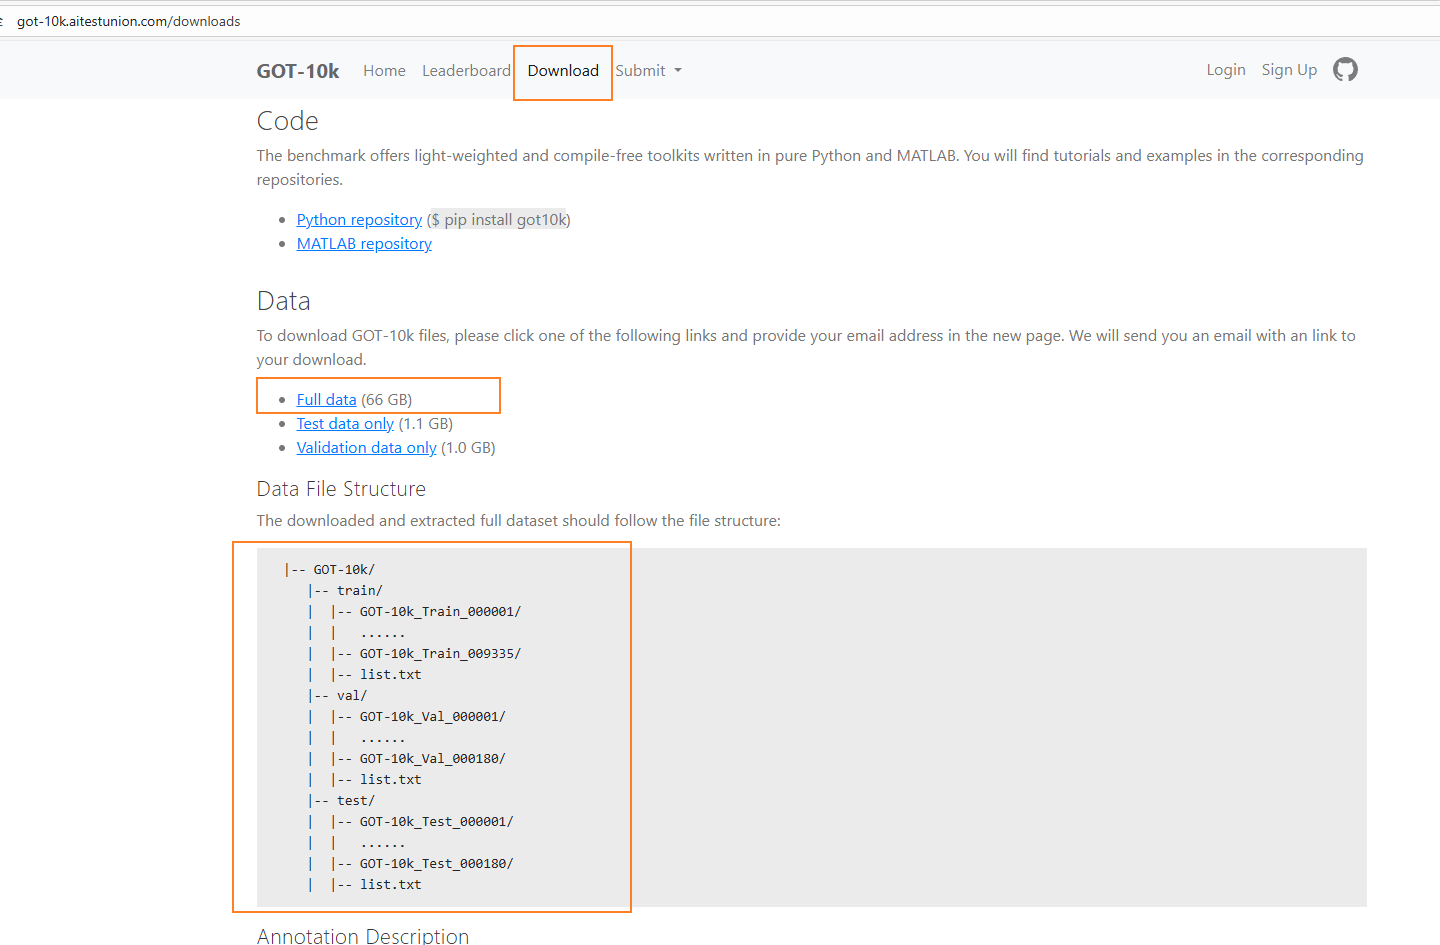Click the GOT-10k brand logo
The image size is (1440, 945).
tap(298, 71)
